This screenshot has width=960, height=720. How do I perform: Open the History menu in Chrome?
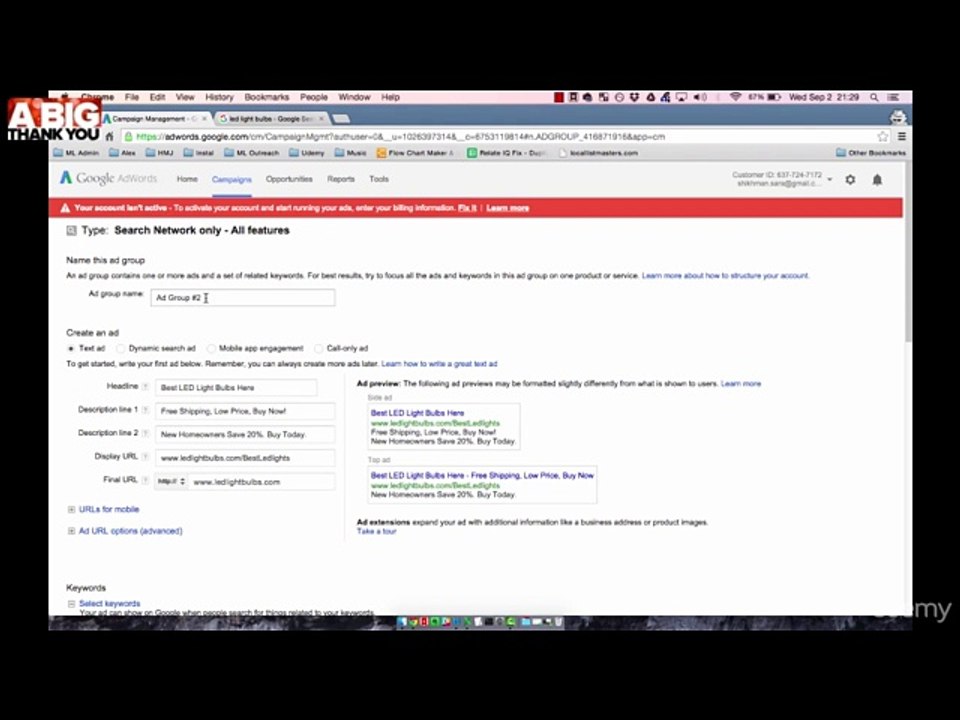[x=219, y=97]
